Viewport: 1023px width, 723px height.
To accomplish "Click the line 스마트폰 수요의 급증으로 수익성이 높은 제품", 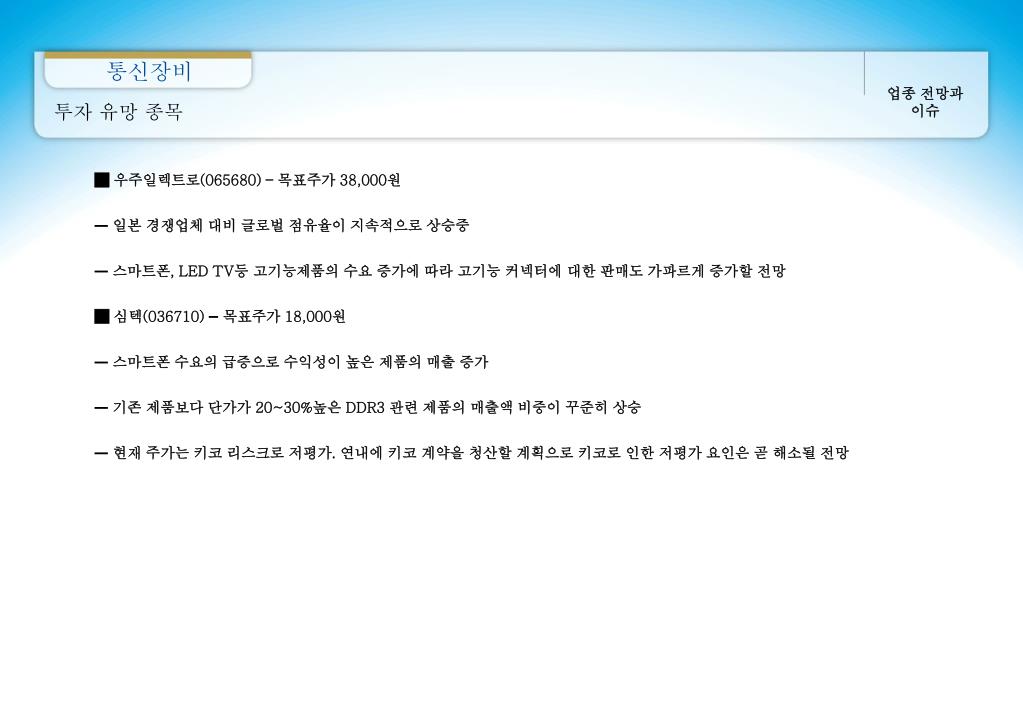I will pos(291,362).
